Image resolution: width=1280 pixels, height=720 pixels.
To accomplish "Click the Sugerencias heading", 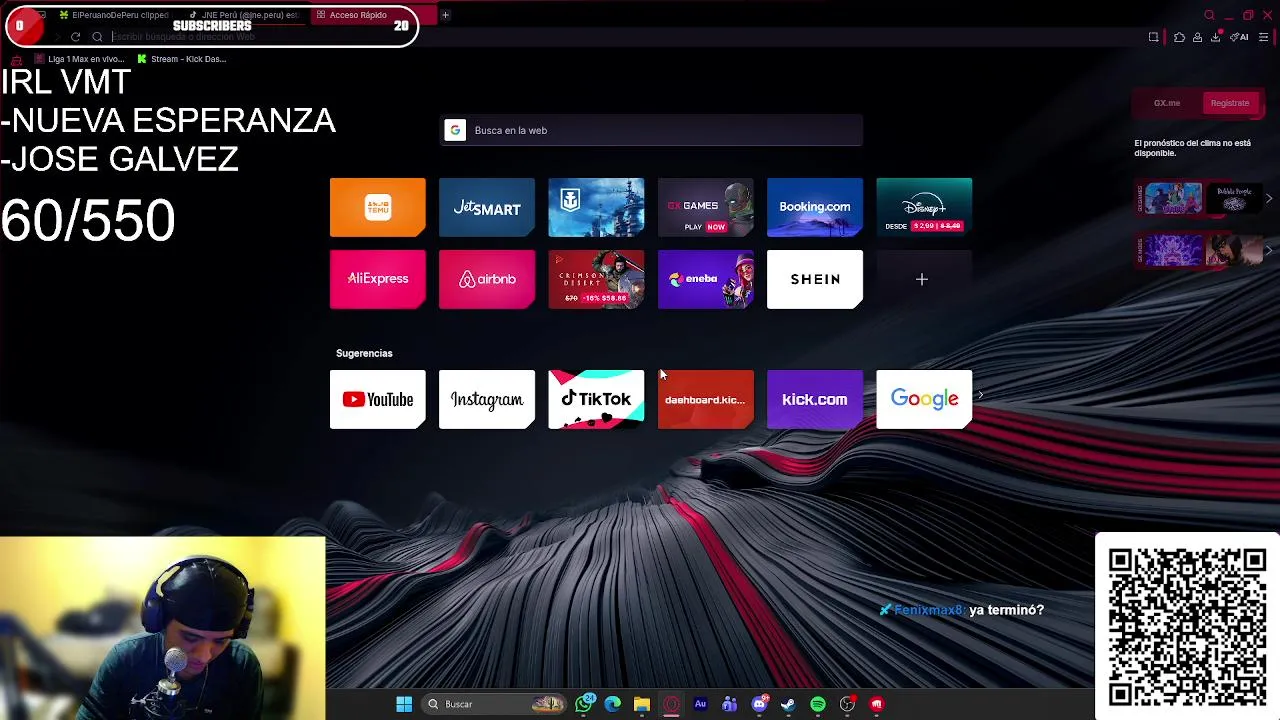I will coord(364,353).
